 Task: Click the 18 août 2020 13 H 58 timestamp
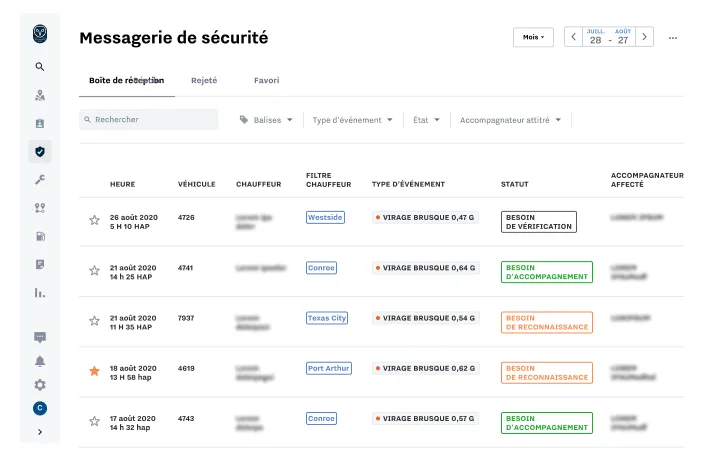pos(133,373)
